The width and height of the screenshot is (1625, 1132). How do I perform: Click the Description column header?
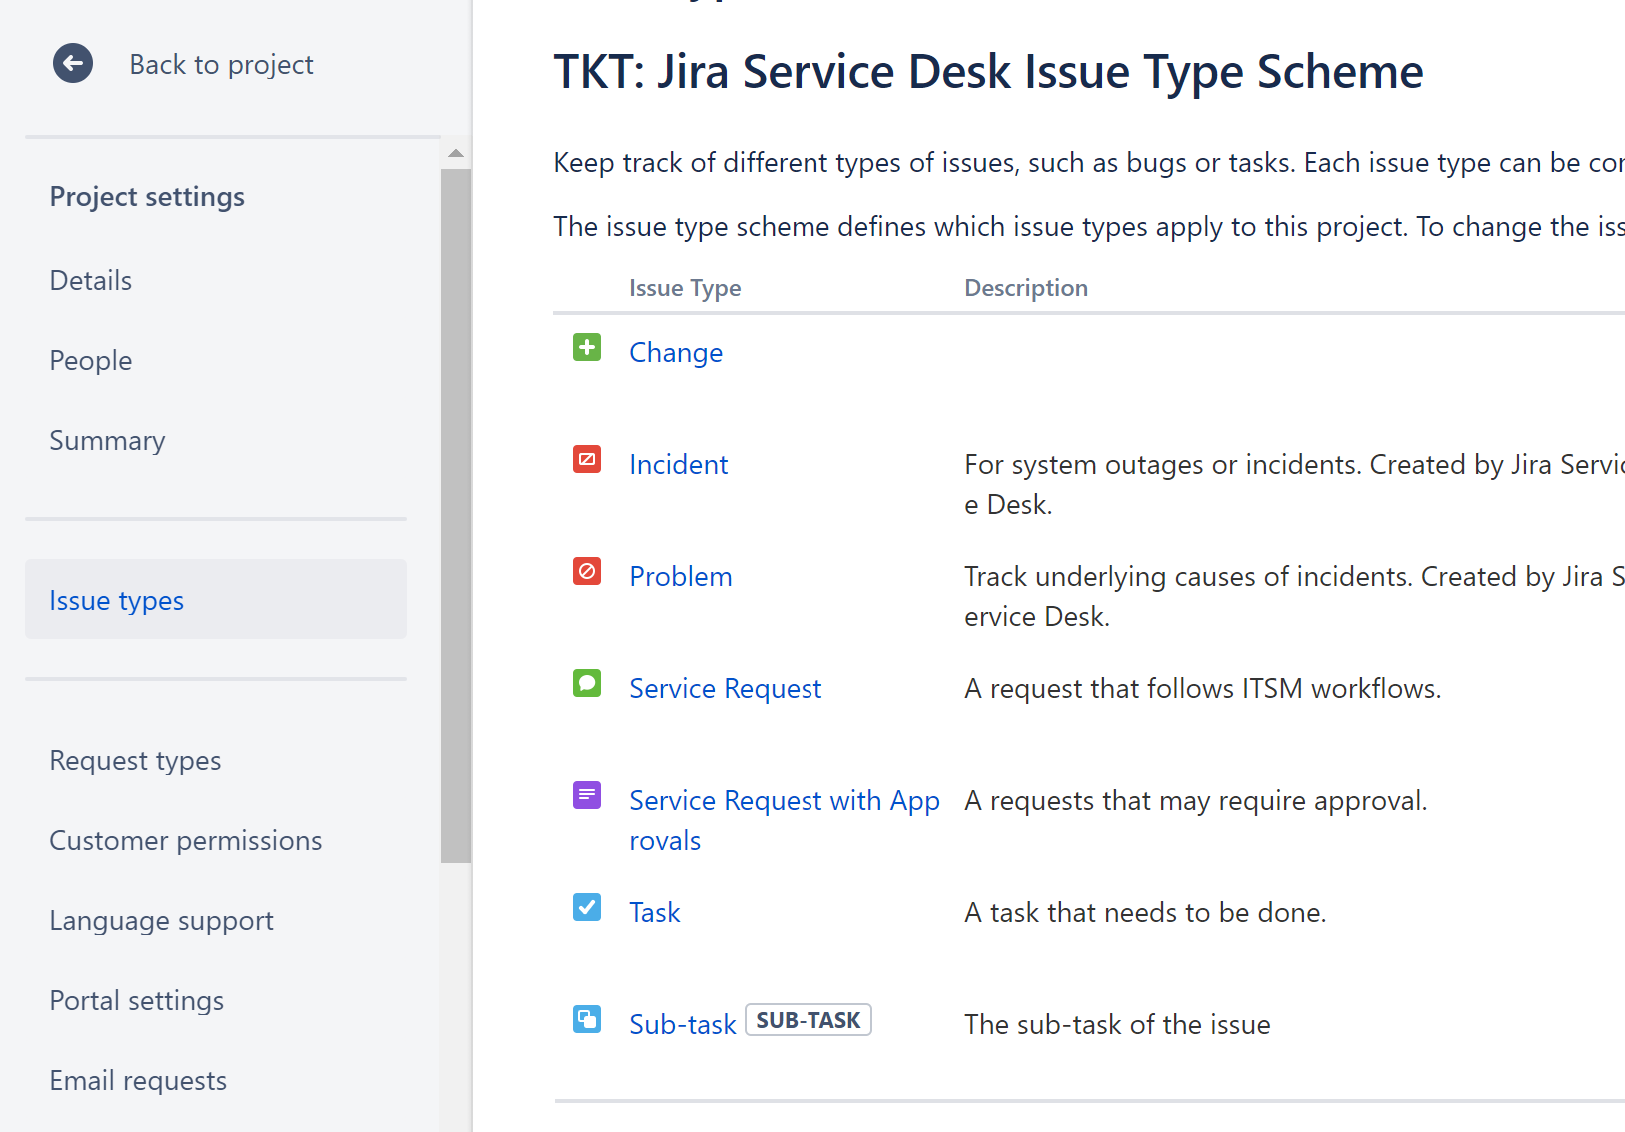tap(1026, 288)
